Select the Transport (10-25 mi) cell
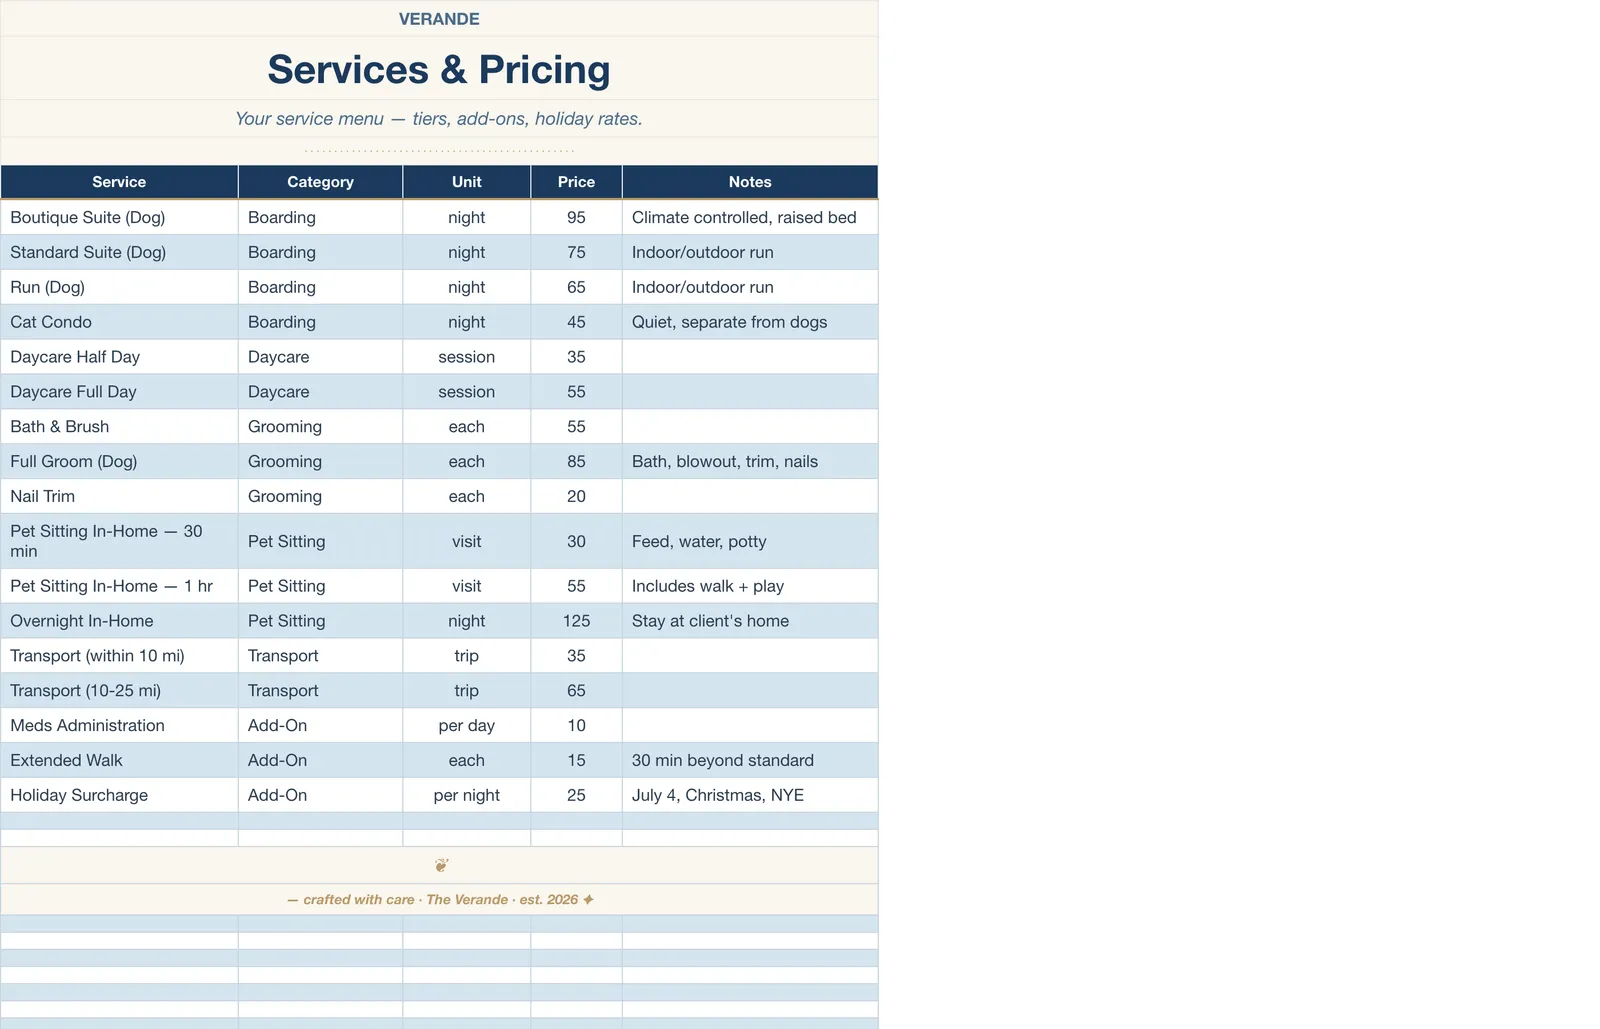Screen dimensions: 1600x1029 click(119, 690)
